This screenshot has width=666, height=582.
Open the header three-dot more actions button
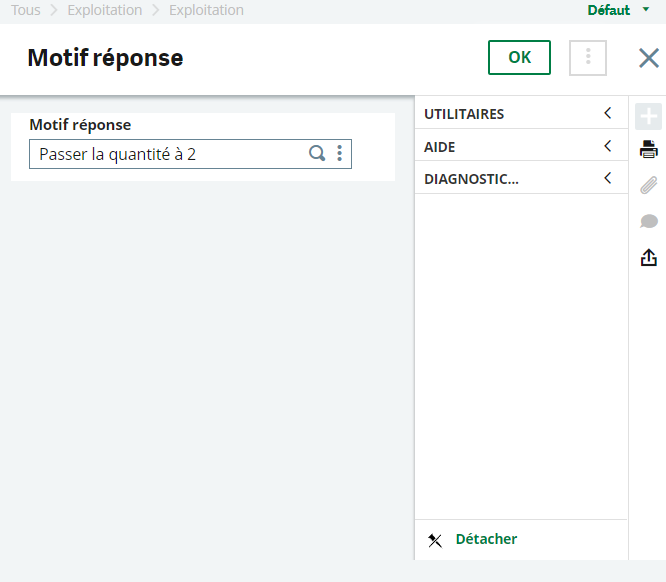pos(588,58)
